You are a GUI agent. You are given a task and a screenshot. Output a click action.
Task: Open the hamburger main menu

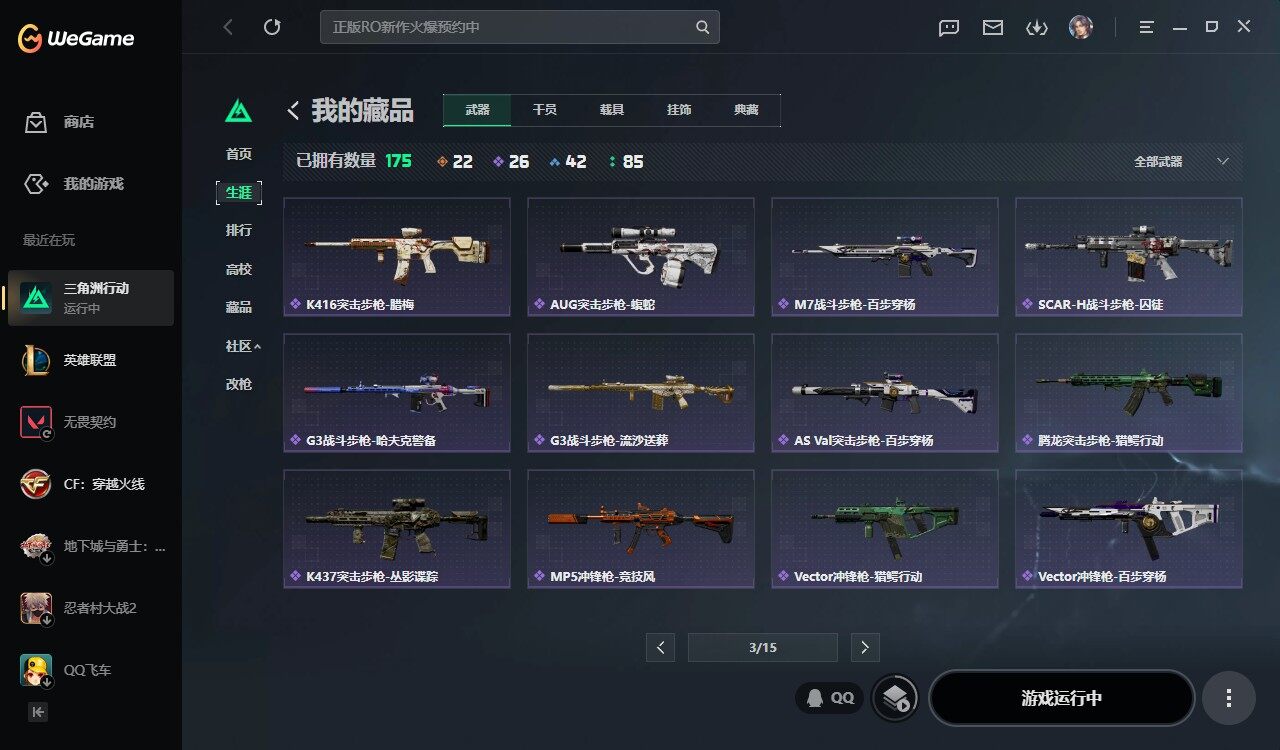1147,27
